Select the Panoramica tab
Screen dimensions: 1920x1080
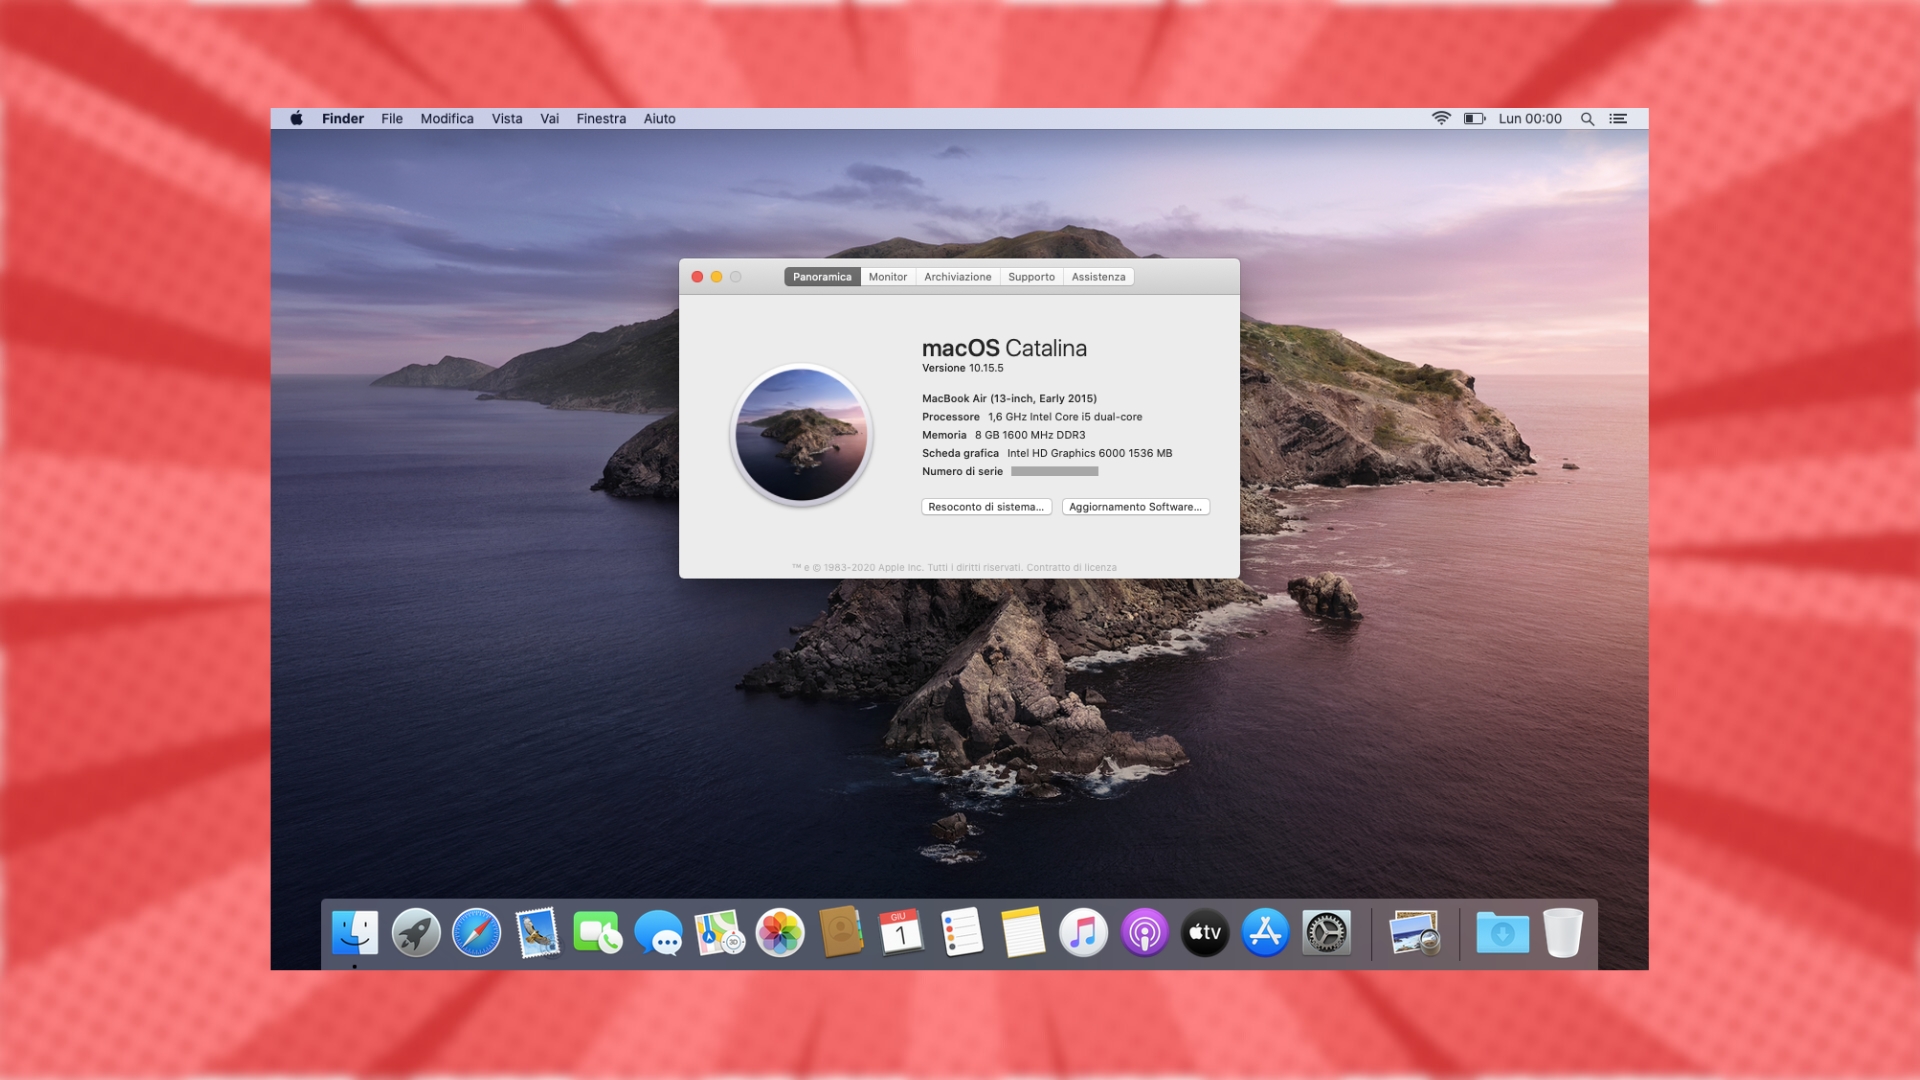point(822,277)
